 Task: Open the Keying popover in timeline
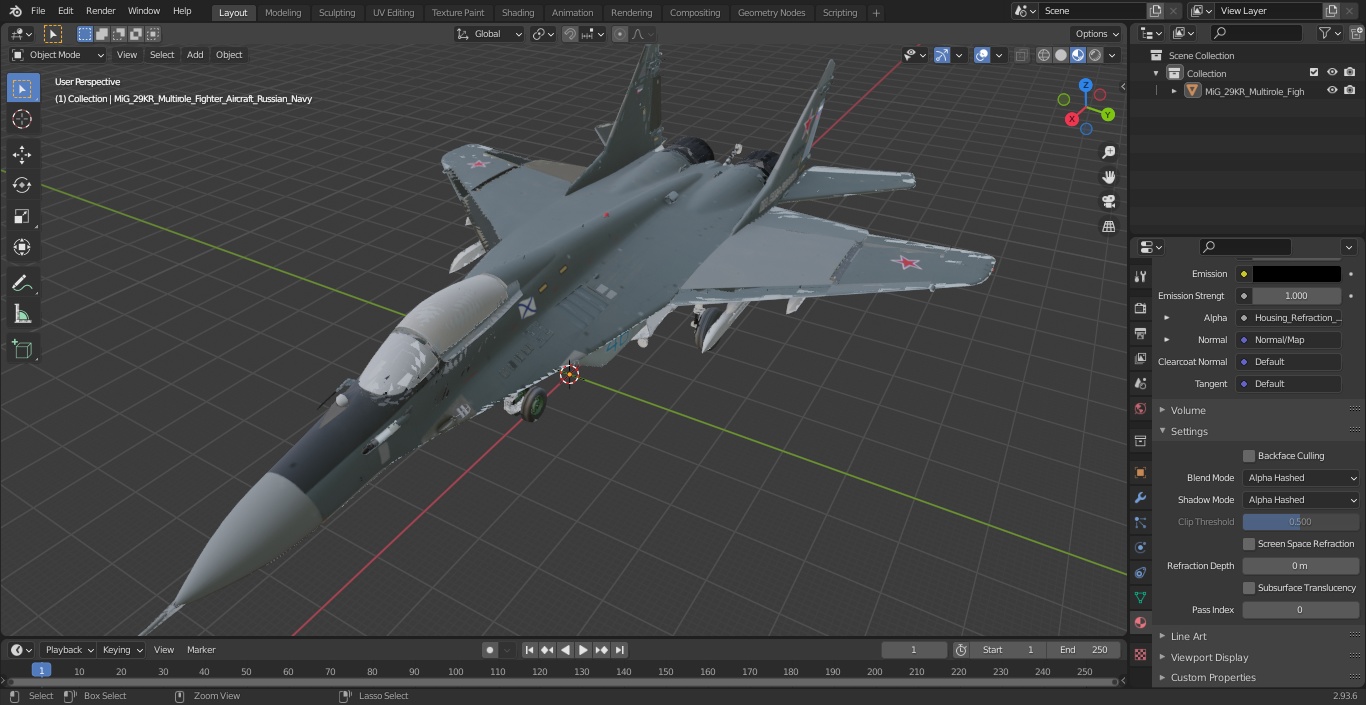click(122, 650)
